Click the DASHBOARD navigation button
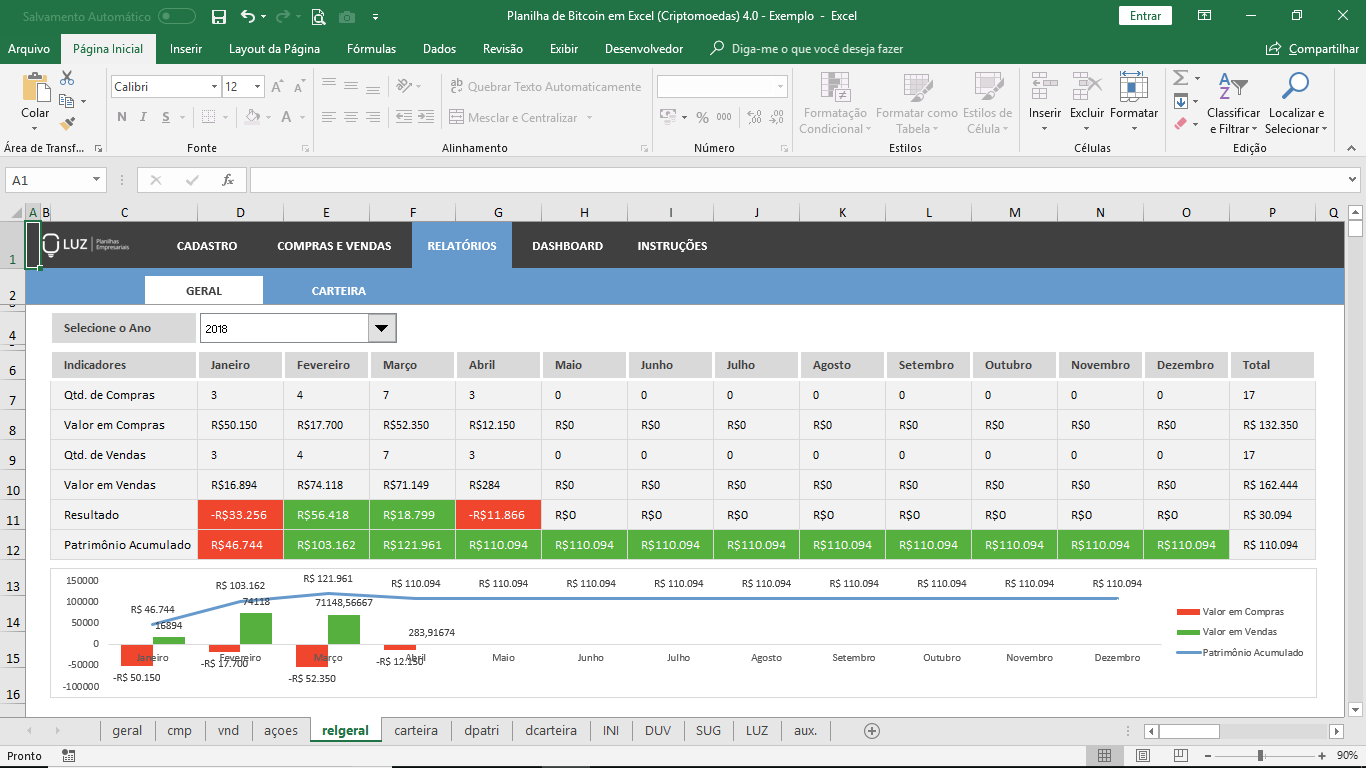This screenshot has height=768, width=1366. click(567, 246)
